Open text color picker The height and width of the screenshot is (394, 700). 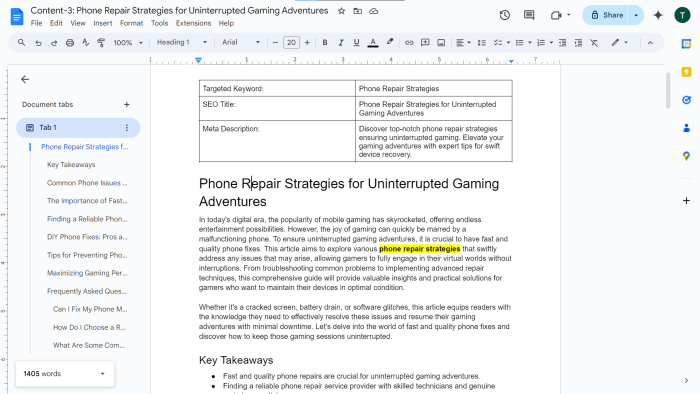tap(373, 42)
